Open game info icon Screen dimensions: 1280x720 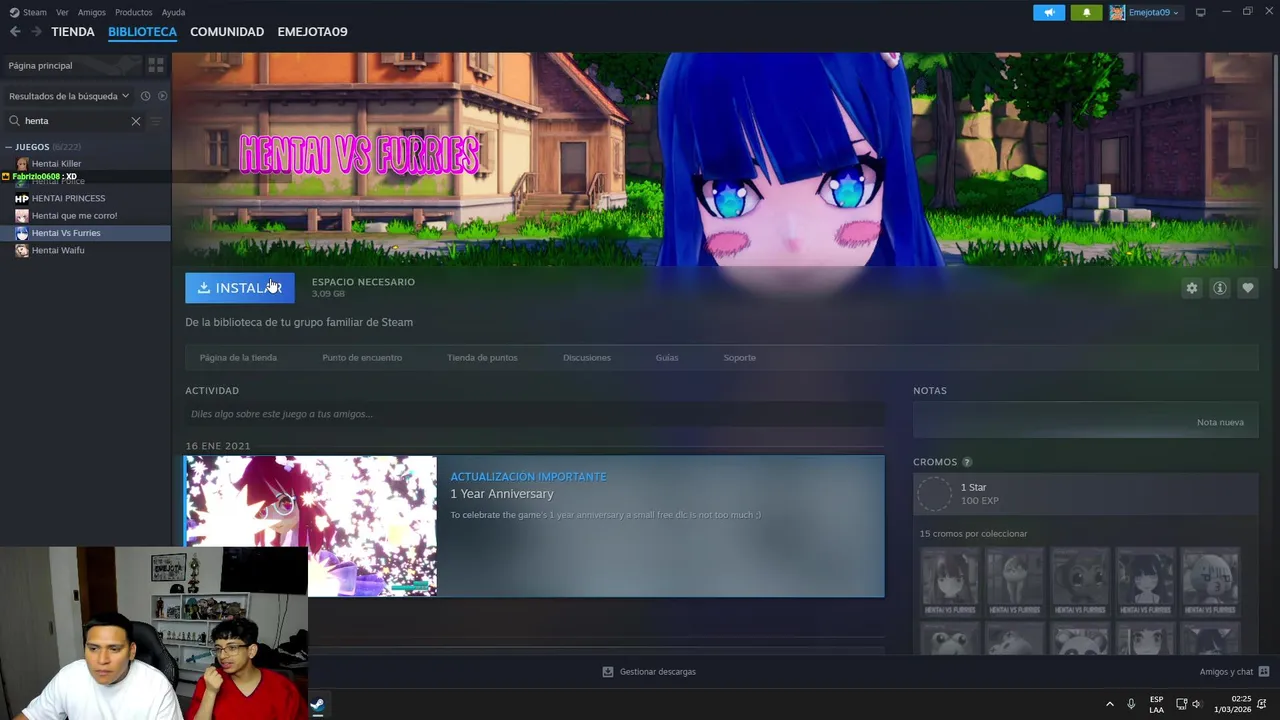(1220, 288)
